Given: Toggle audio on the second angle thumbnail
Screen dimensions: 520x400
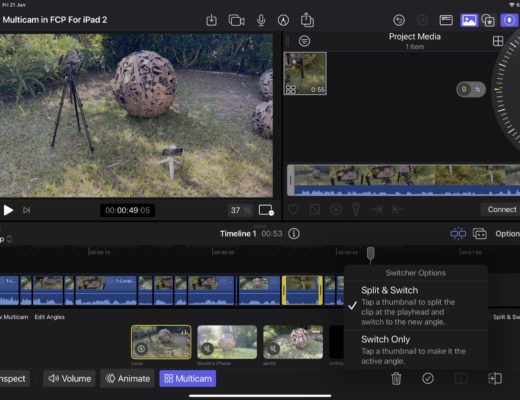Looking at the screenshot, I should [x=207, y=349].
